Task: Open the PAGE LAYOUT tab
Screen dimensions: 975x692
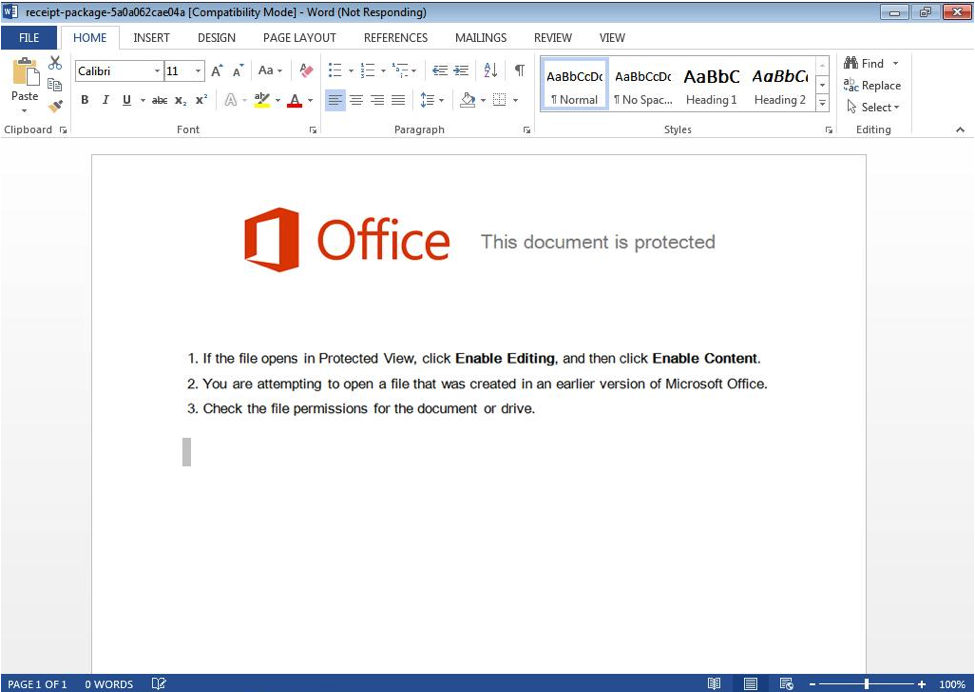Action: 299,38
